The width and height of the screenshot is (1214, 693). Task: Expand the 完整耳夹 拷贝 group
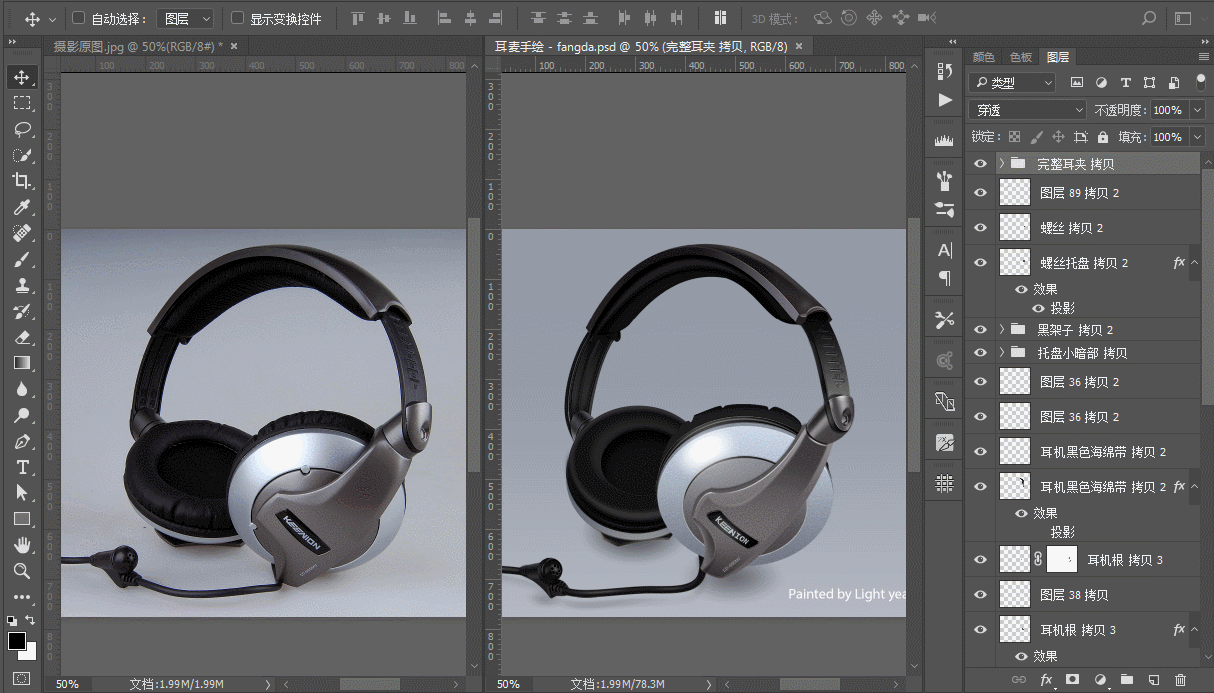tap(1001, 163)
